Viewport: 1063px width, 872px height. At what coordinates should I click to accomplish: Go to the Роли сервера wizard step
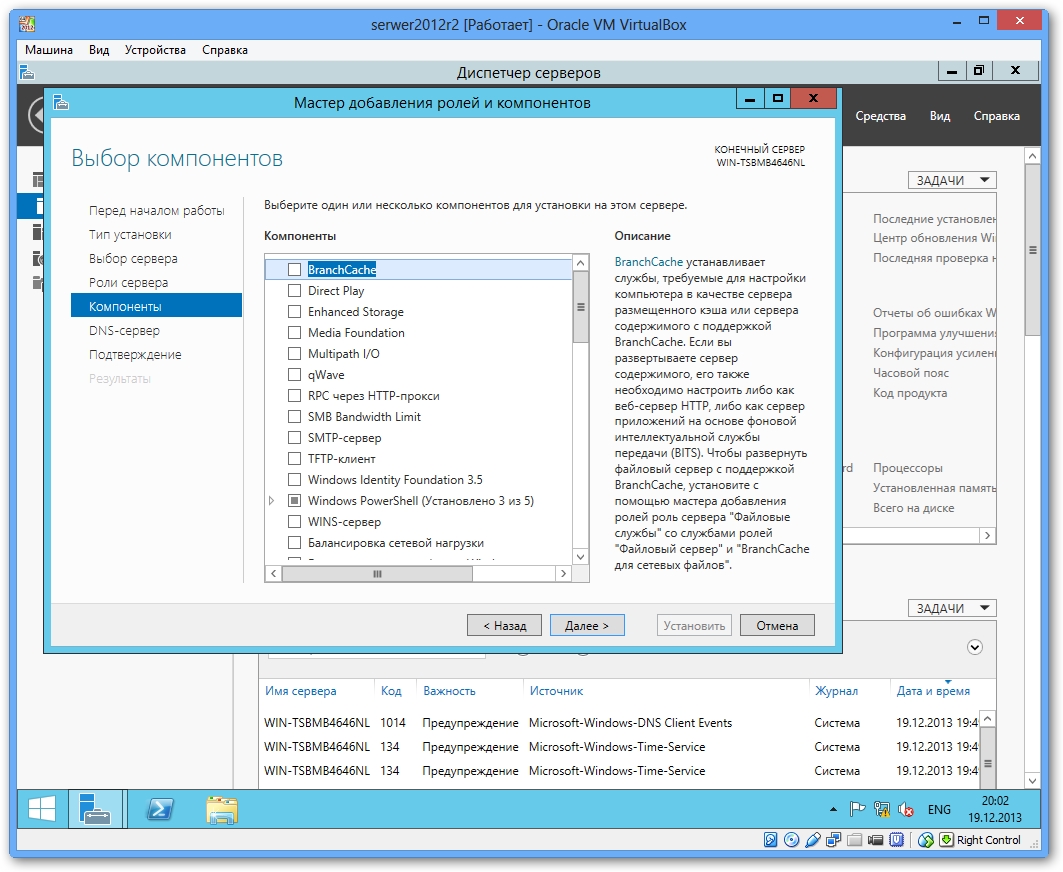click(128, 283)
